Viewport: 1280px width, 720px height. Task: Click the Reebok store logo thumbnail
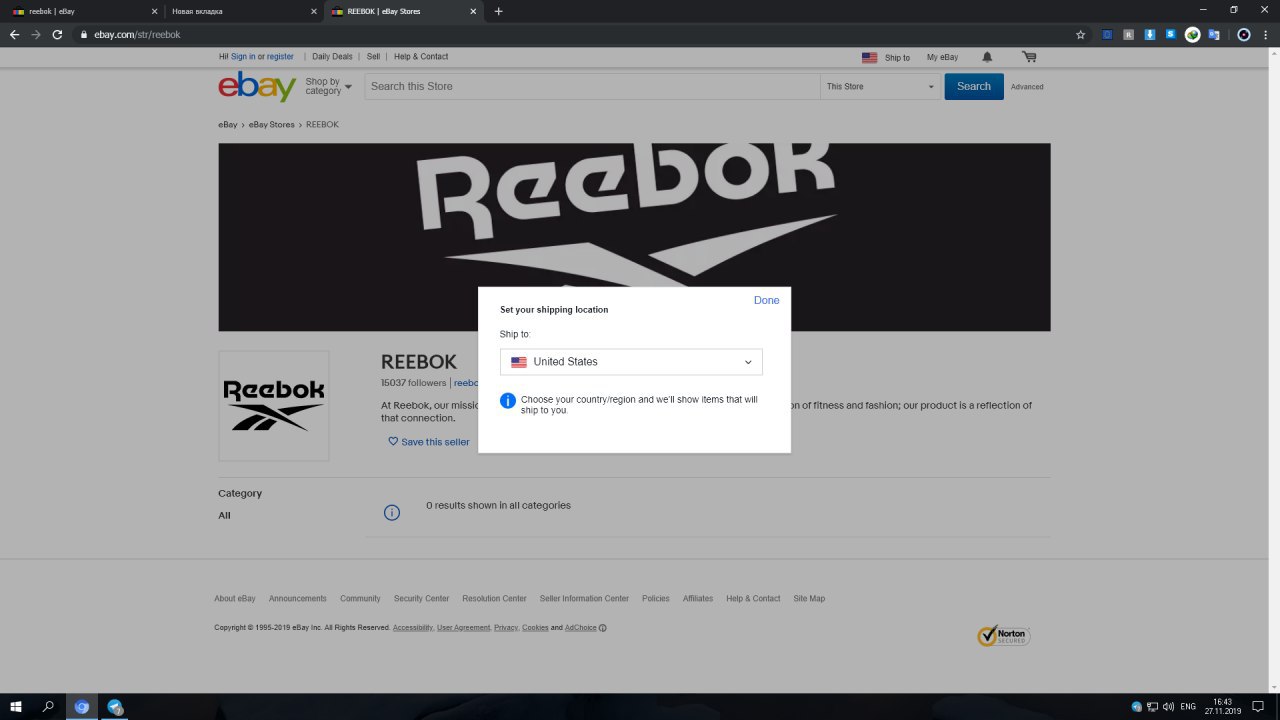click(274, 405)
